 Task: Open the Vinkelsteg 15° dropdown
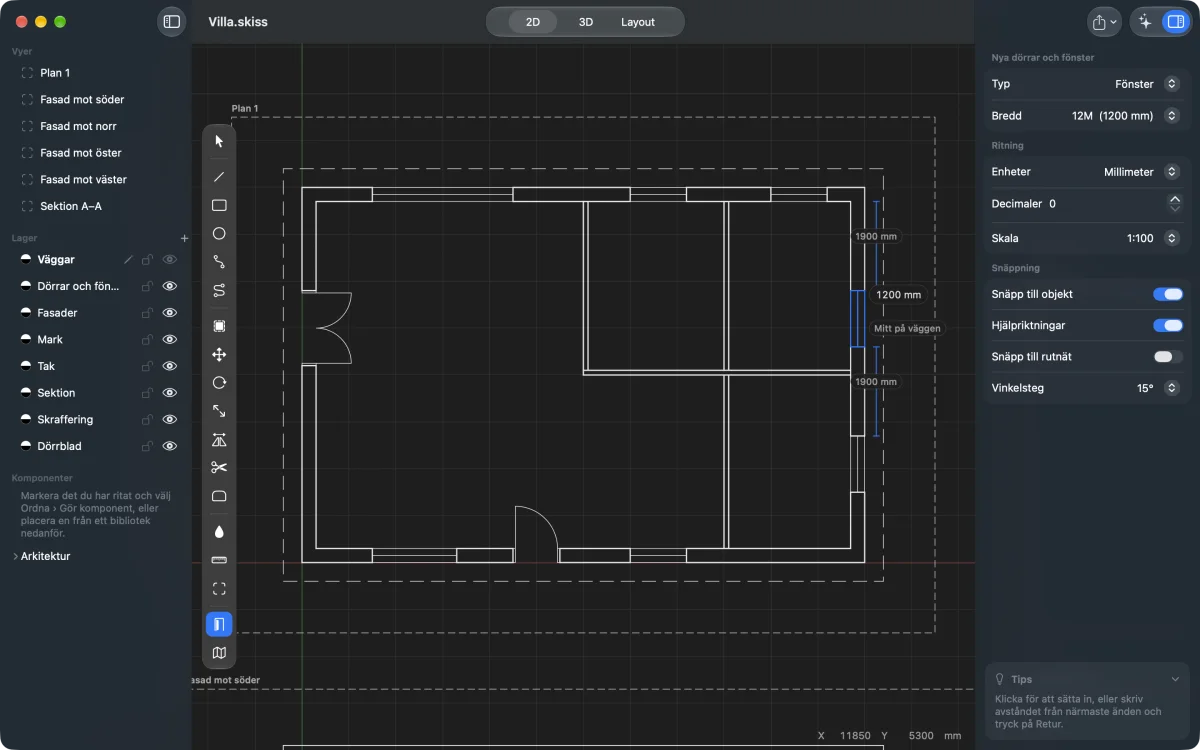tap(1172, 388)
